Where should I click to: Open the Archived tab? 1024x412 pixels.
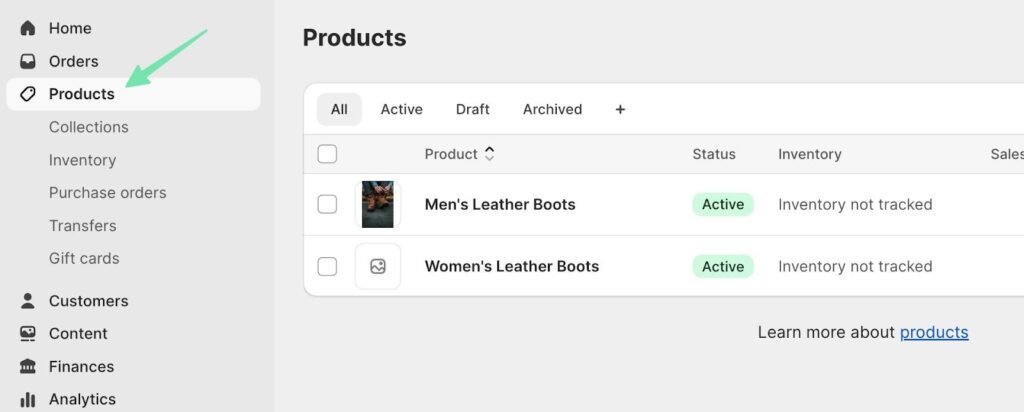click(552, 109)
